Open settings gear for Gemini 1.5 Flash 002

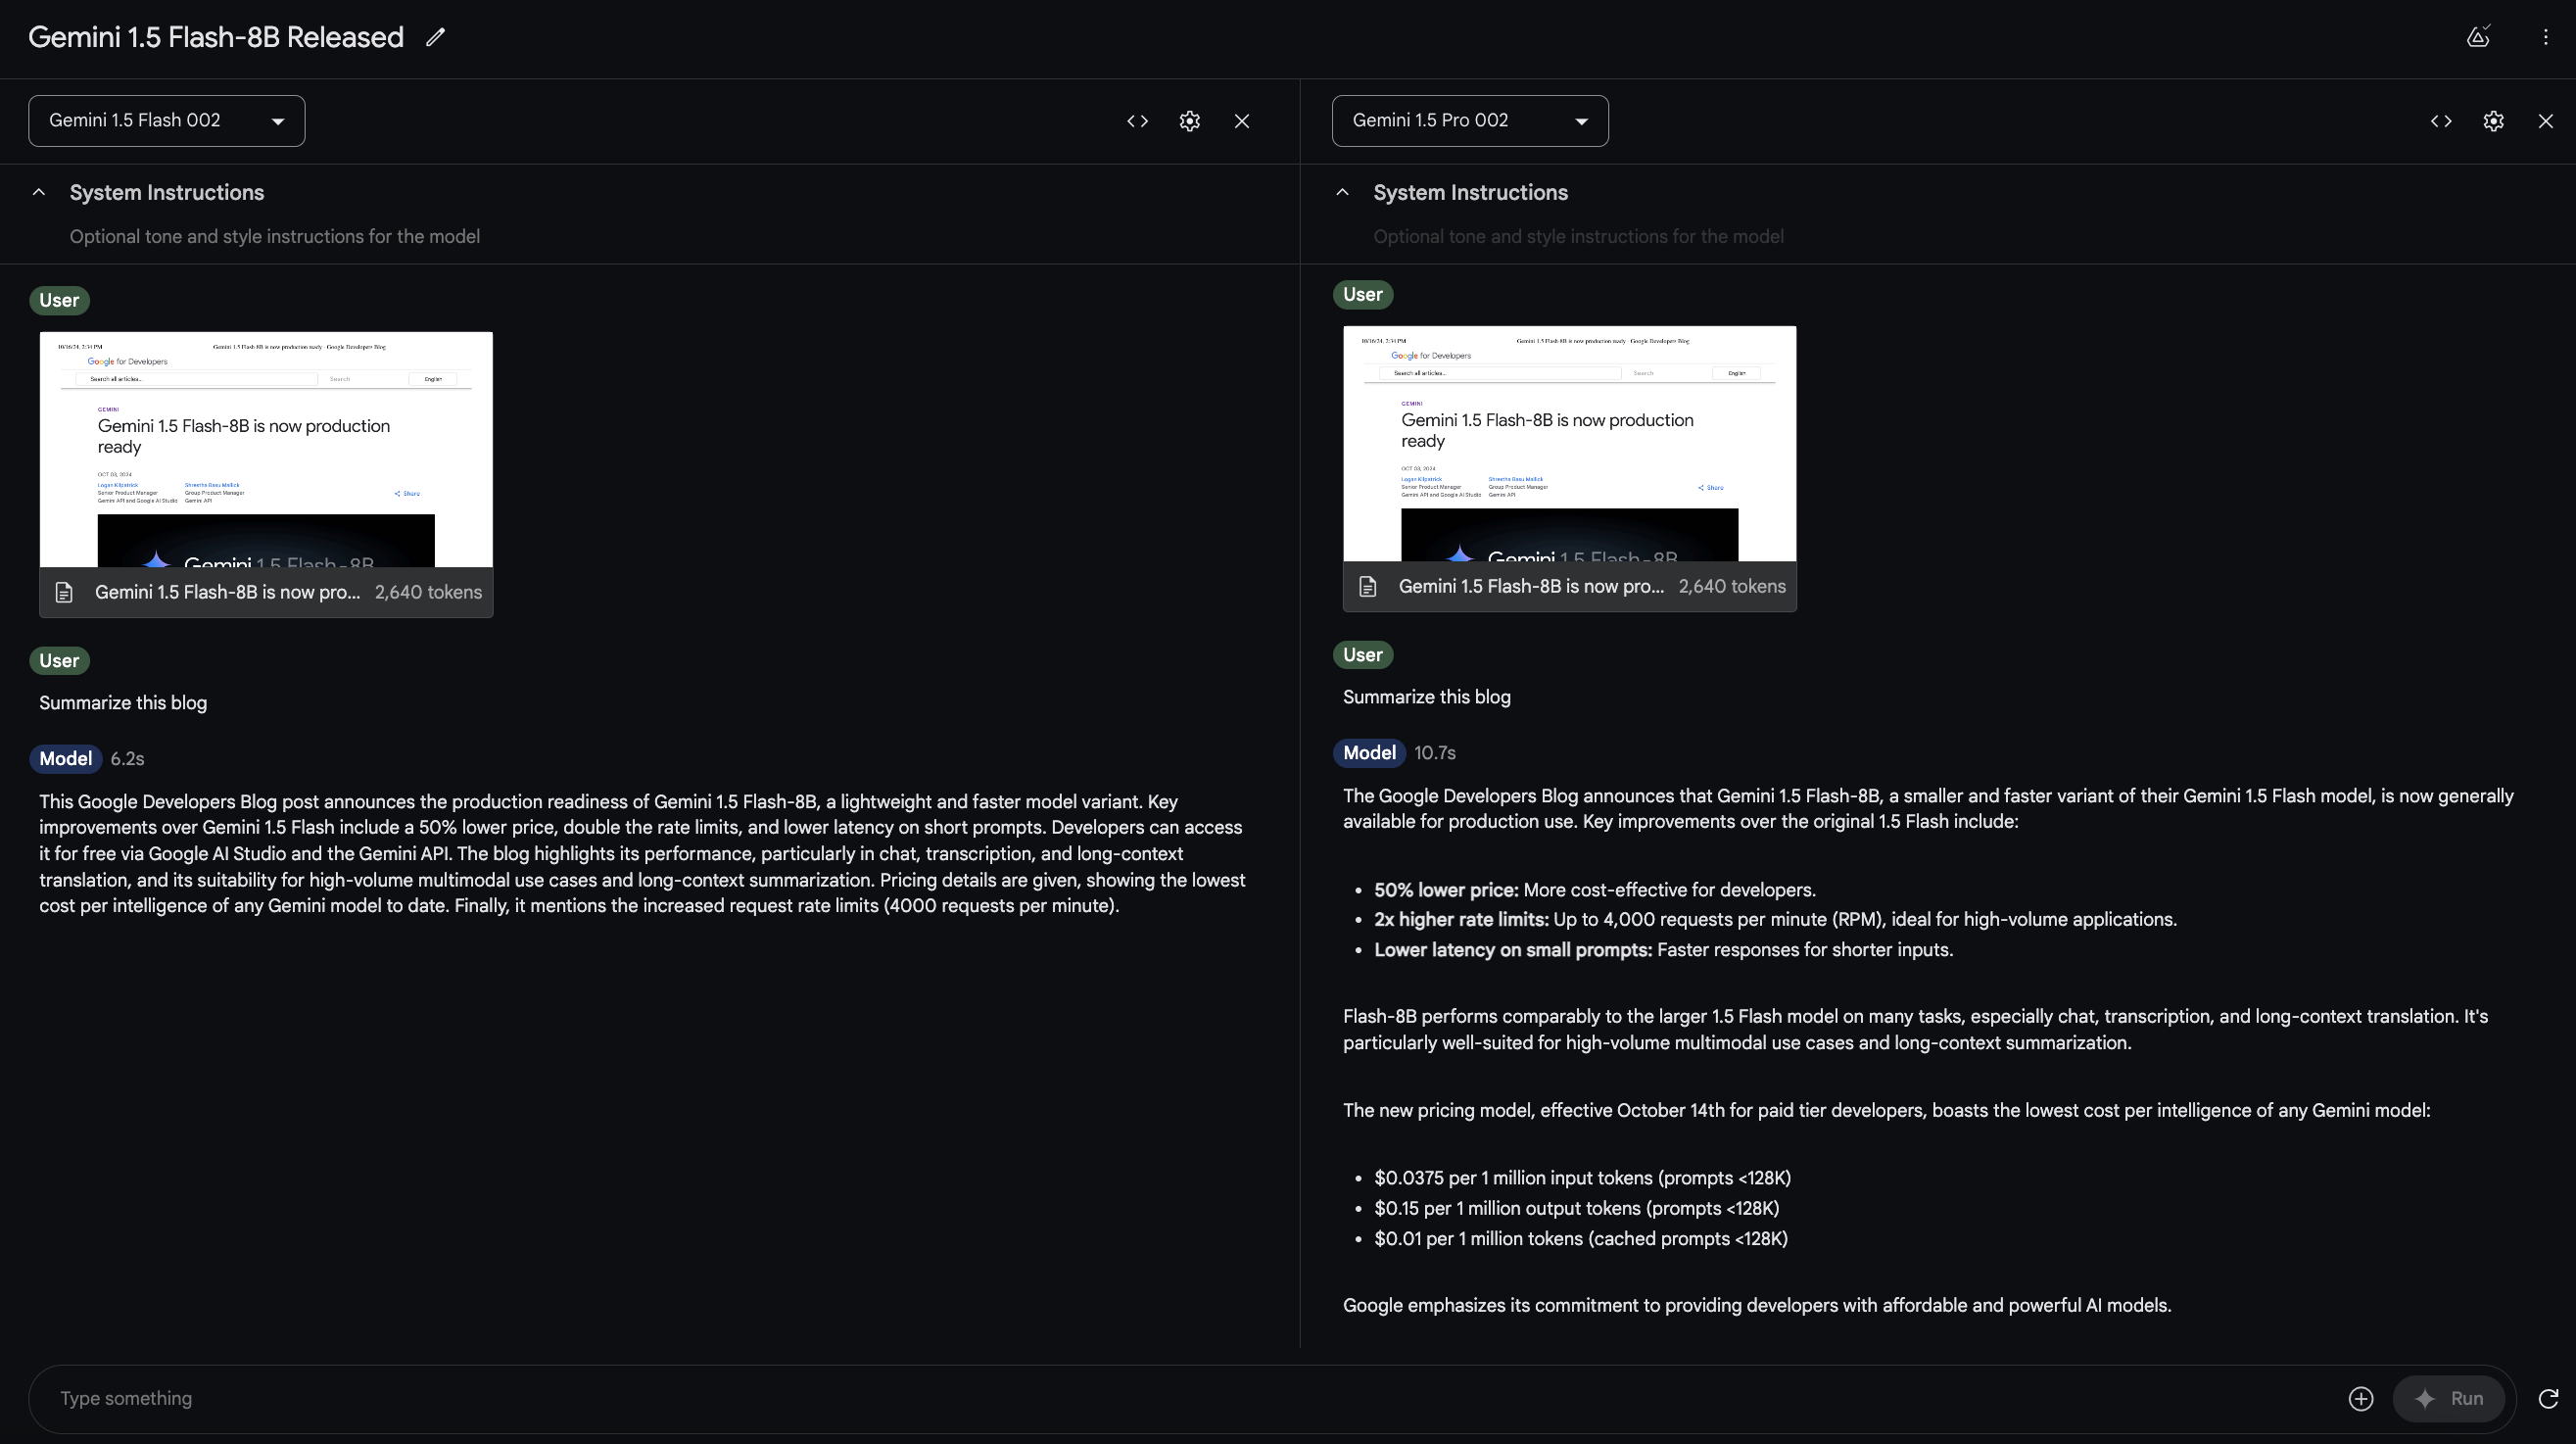(x=1189, y=121)
